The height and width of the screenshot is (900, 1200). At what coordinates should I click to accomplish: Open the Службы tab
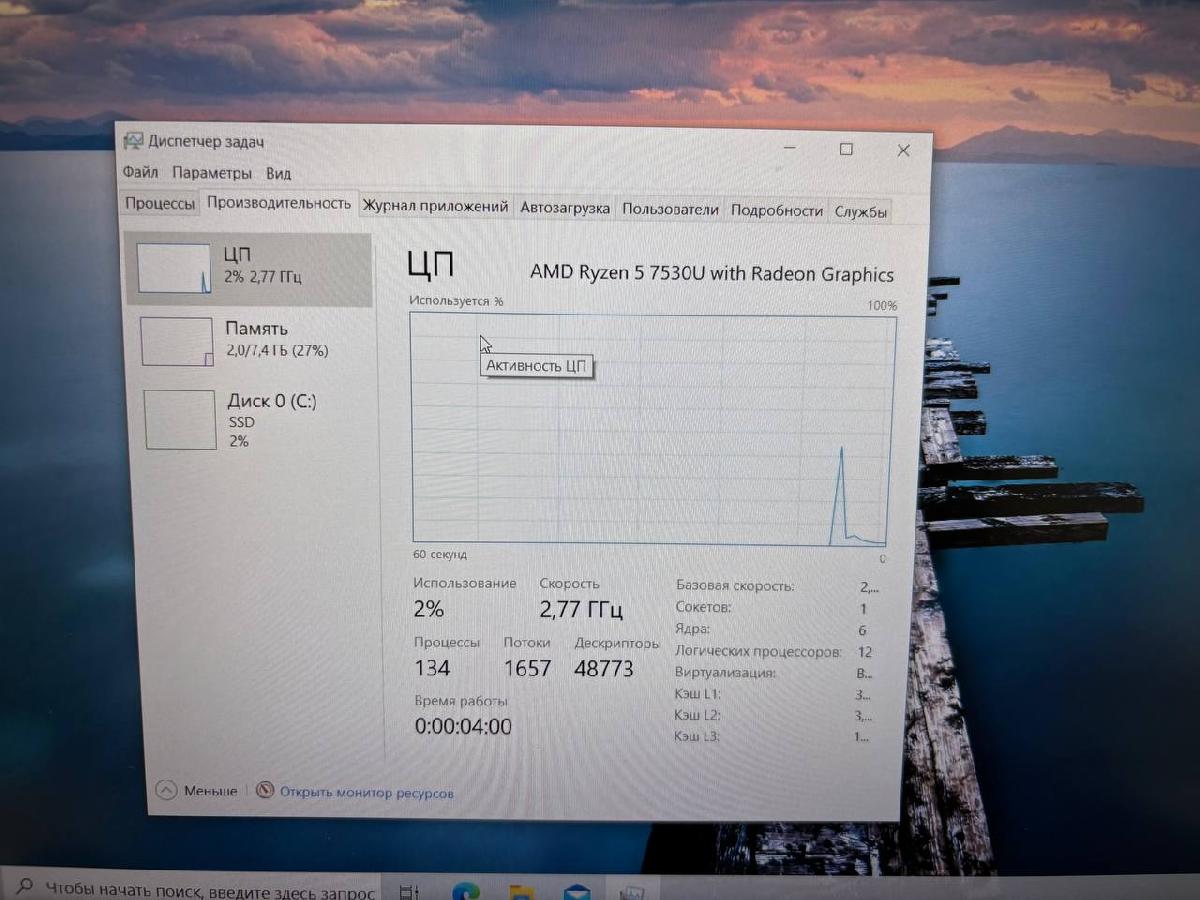click(x=861, y=211)
